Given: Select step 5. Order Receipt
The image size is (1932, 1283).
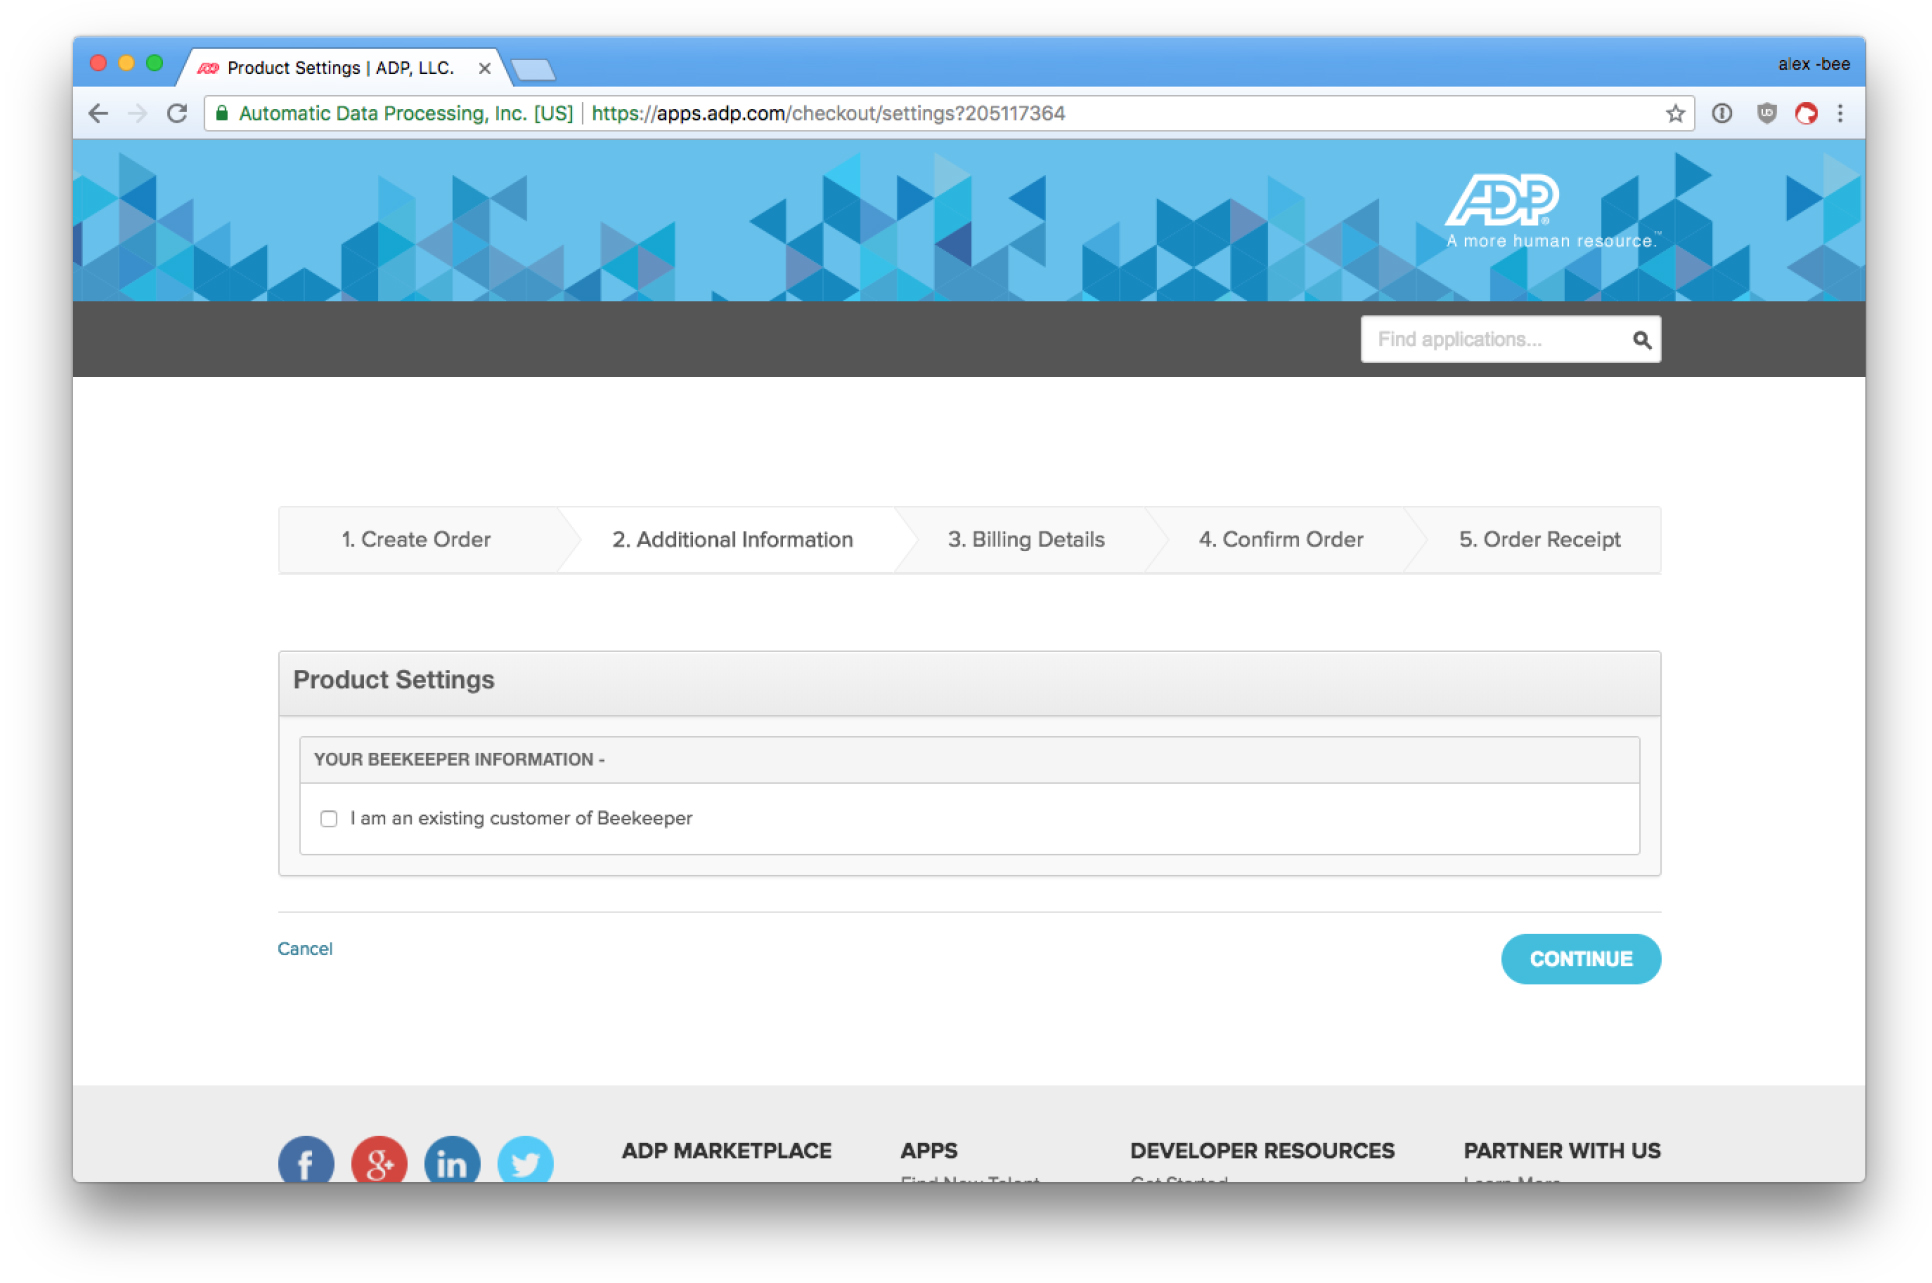Looking at the screenshot, I should coord(1539,540).
